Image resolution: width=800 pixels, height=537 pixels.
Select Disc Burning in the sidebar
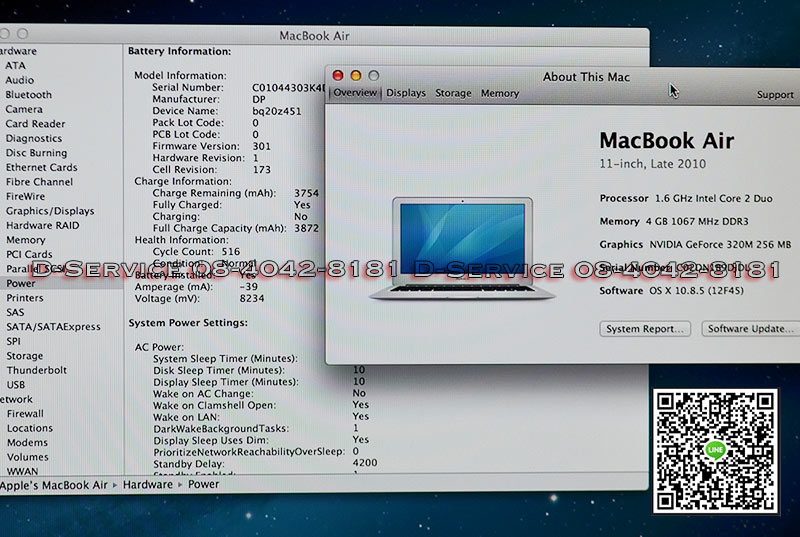(x=36, y=153)
